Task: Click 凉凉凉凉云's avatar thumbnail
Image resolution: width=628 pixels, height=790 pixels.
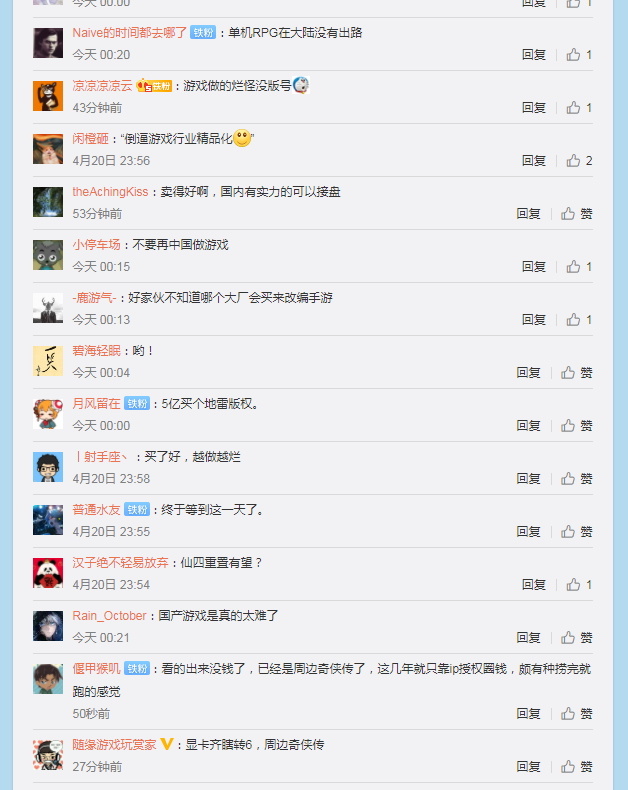Action: (48, 96)
